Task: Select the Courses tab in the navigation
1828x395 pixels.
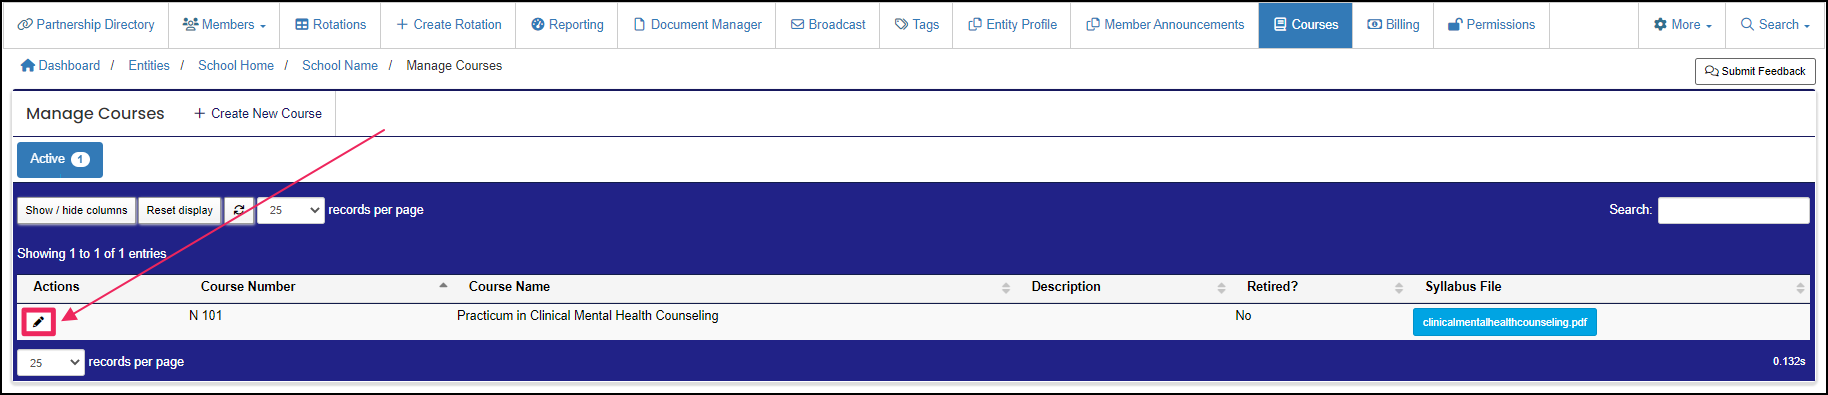Action: click(x=1305, y=24)
